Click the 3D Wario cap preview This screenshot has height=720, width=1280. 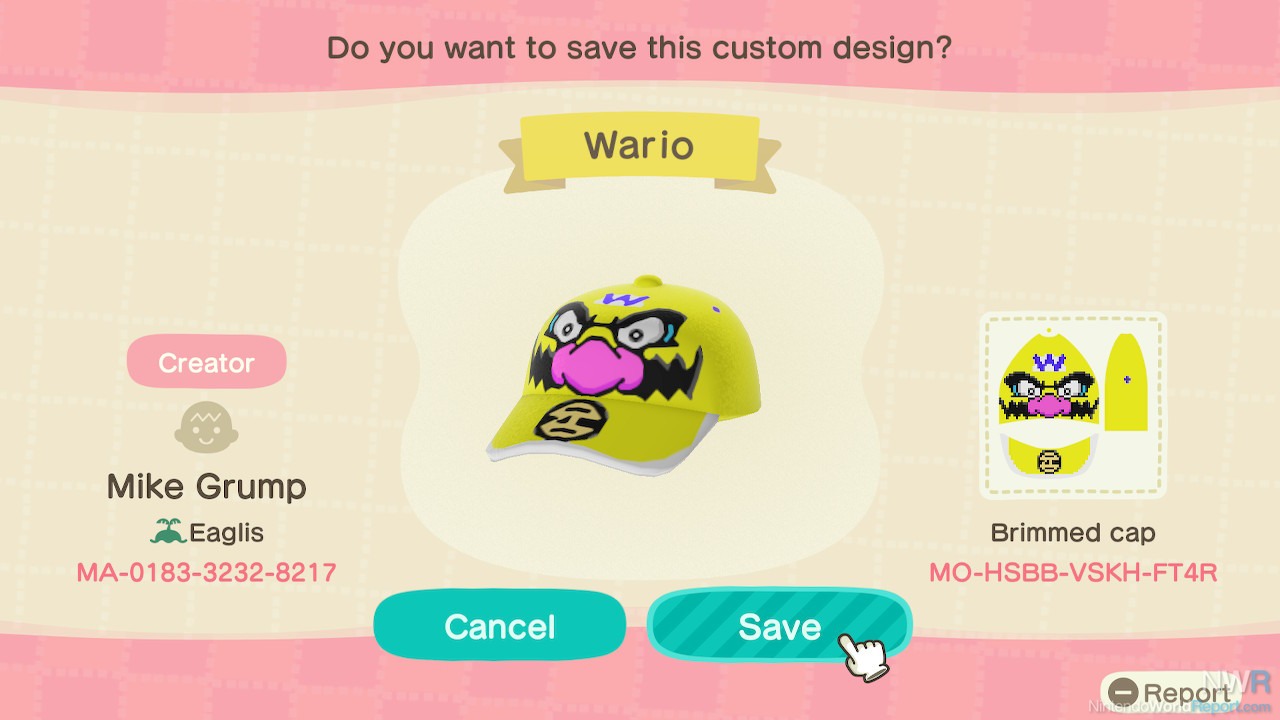coord(625,380)
